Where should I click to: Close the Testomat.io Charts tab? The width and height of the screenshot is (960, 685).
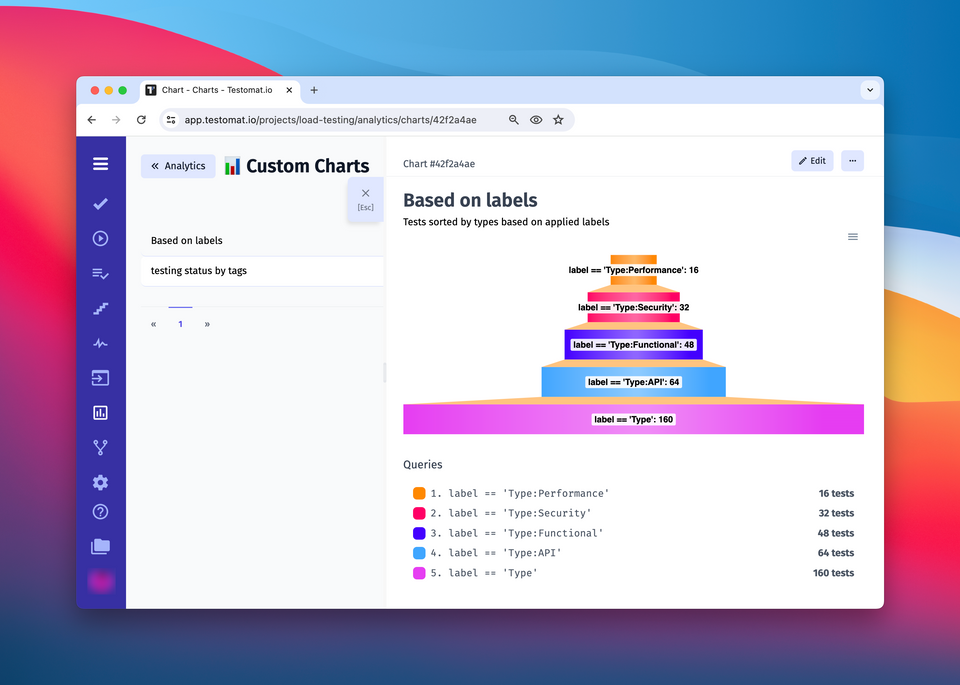tap(289, 90)
